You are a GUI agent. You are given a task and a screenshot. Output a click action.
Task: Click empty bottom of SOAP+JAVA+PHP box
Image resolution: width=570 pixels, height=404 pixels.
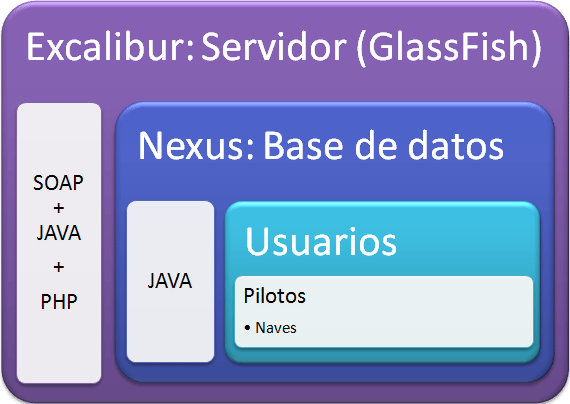click(59, 349)
